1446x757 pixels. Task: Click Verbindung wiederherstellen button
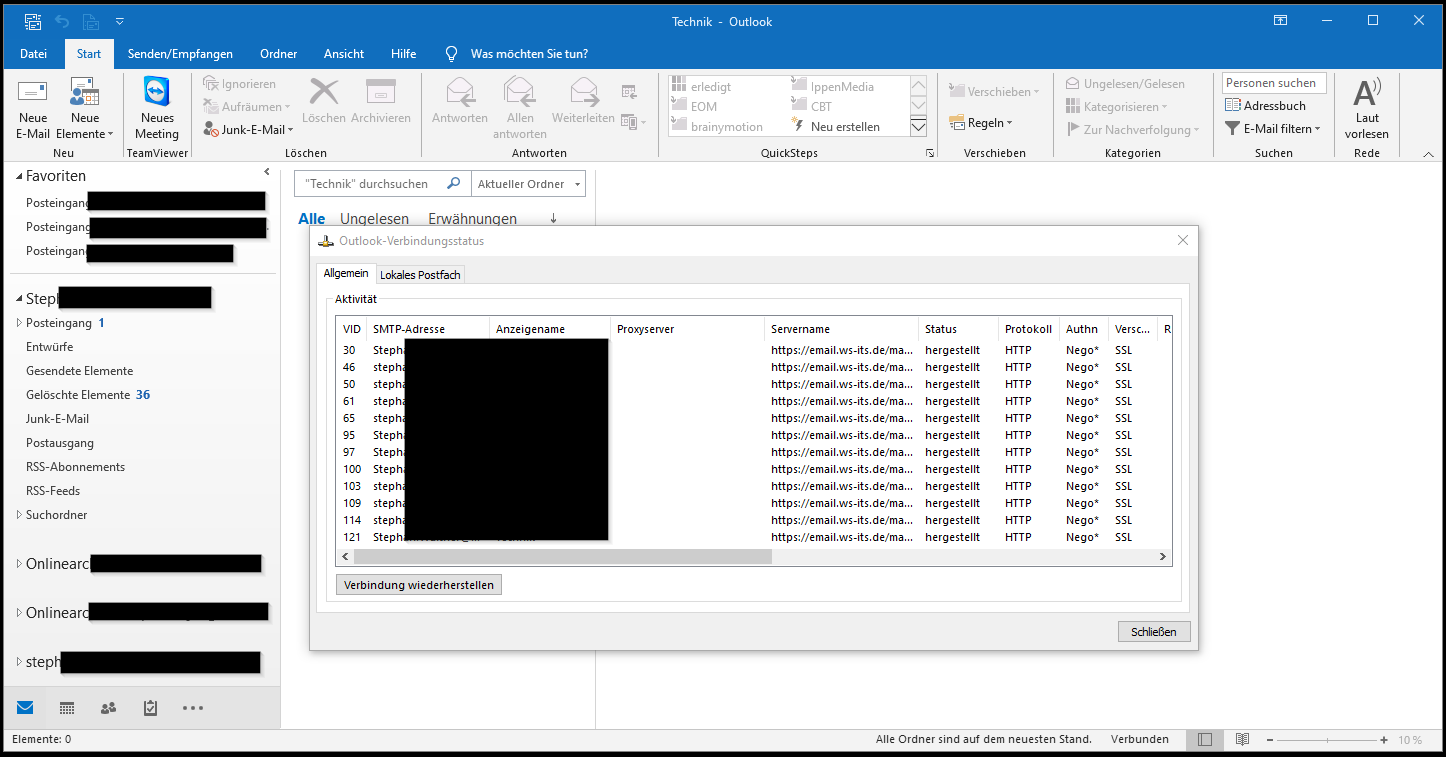tap(419, 585)
